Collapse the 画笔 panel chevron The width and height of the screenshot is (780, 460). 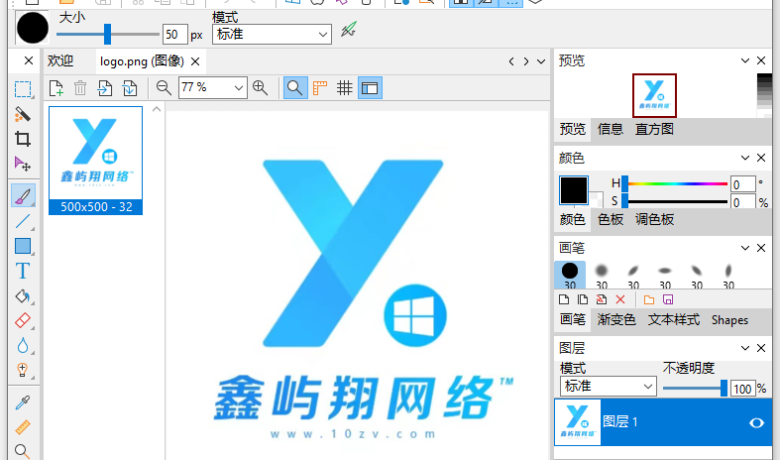[745, 248]
